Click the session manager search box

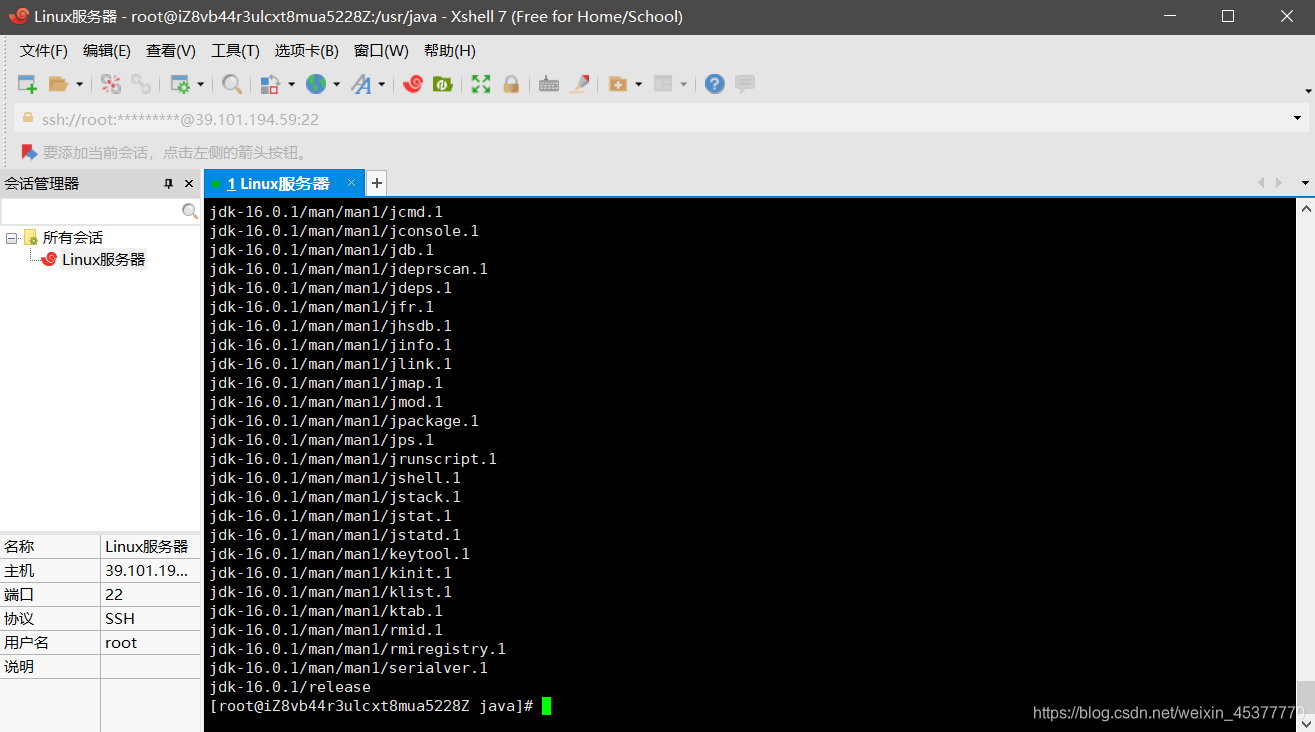click(x=91, y=212)
